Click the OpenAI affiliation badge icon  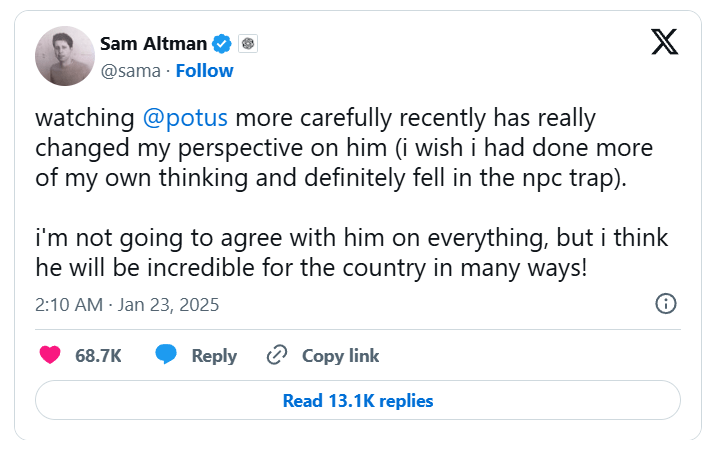pyautogui.click(x=248, y=43)
